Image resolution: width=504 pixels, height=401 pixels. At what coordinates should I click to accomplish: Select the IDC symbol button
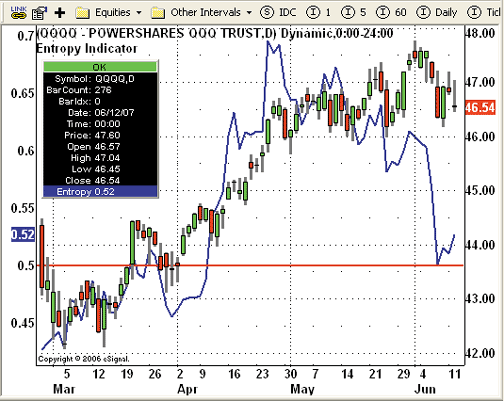(x=278, y=13)
